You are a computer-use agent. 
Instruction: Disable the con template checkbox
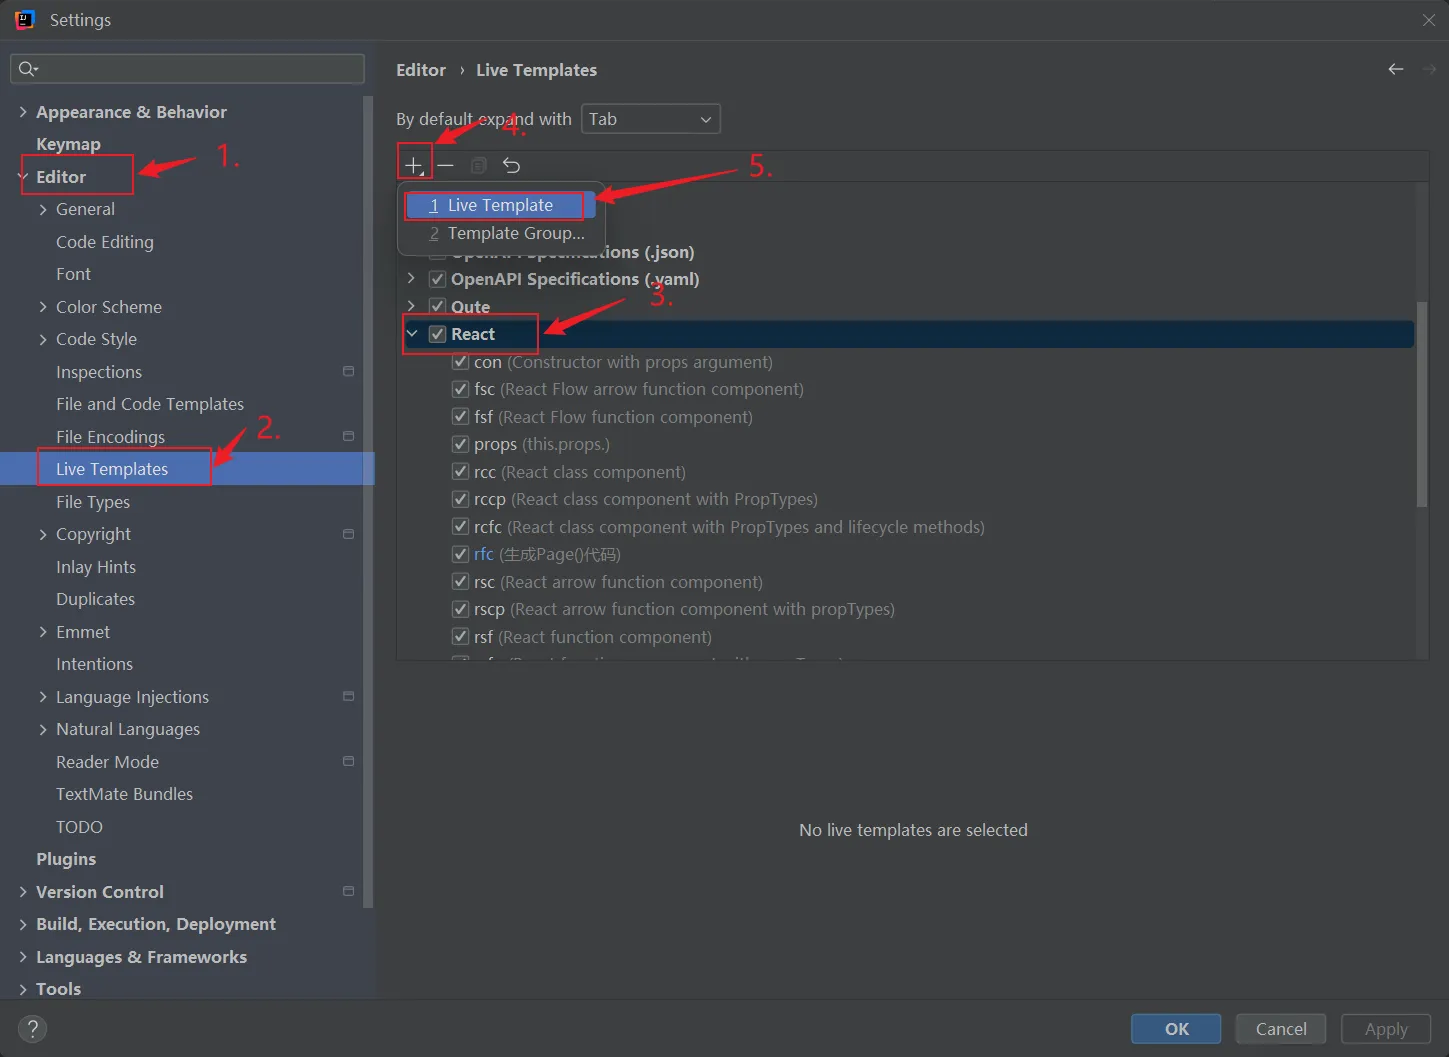pyautogui.click(x=460, y=362)
